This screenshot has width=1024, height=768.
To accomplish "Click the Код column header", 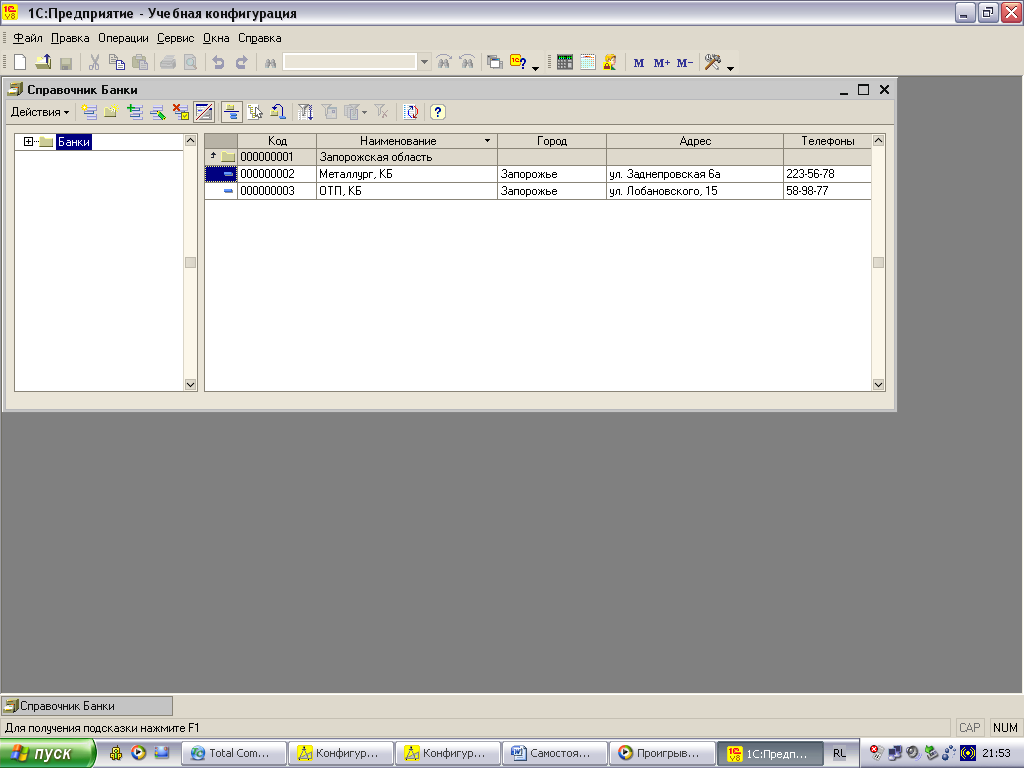I will pyautogui.click(x=277, y=141).
